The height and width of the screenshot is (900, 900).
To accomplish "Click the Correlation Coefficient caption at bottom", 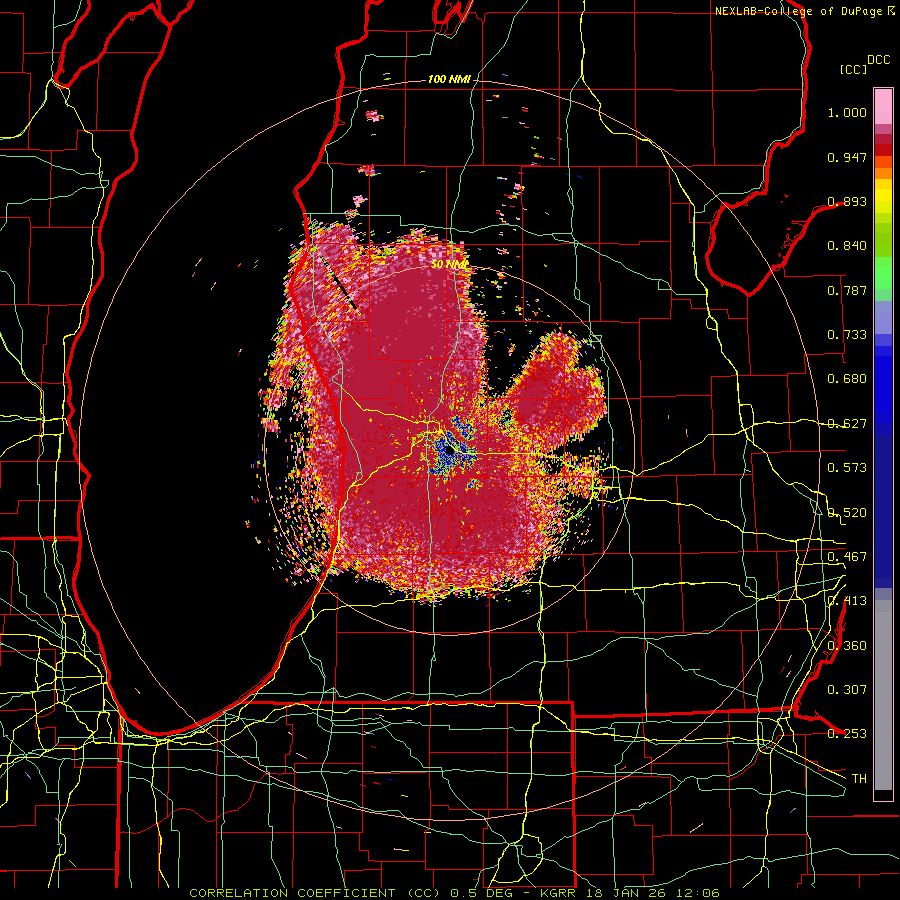I will (454, 893).
